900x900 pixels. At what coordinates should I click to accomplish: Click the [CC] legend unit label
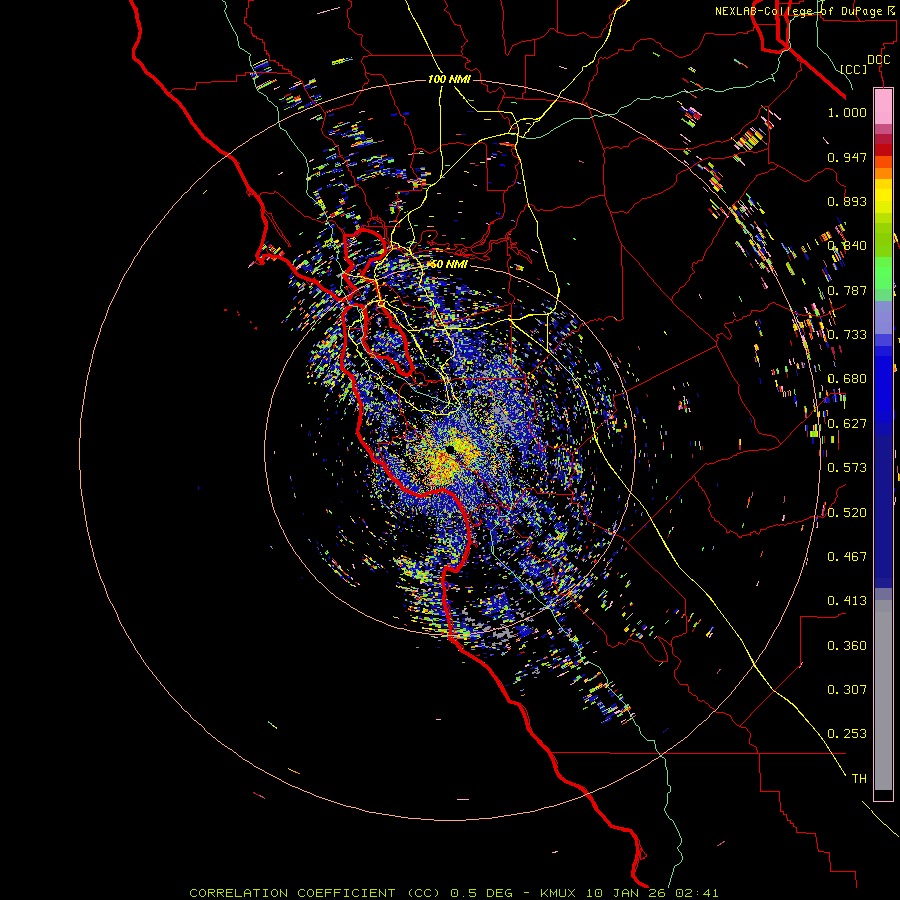[854, 69]
